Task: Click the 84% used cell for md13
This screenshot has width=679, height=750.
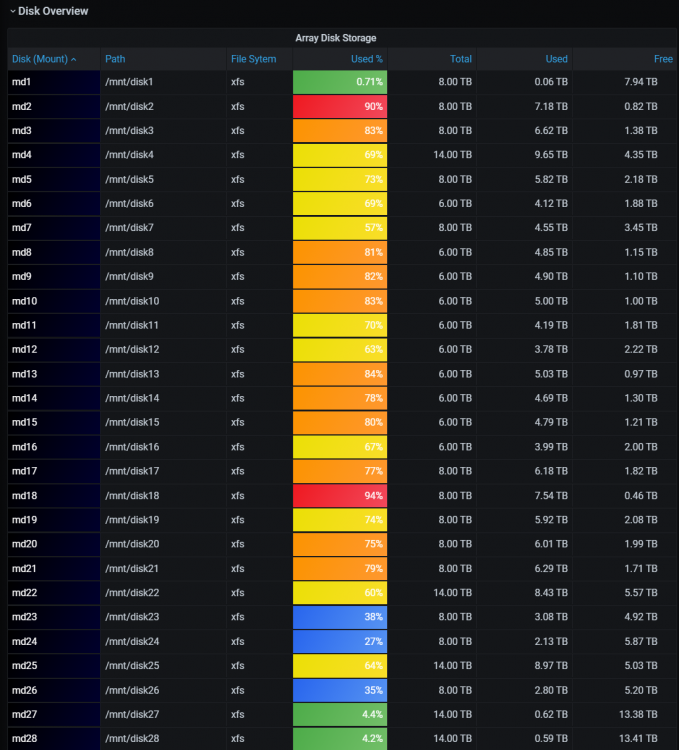Action: (x=340, y=374)
